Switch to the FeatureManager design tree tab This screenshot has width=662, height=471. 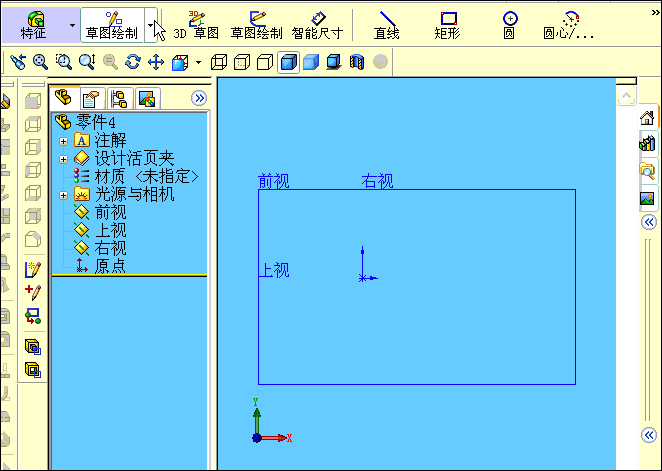[x=64, y=98]
